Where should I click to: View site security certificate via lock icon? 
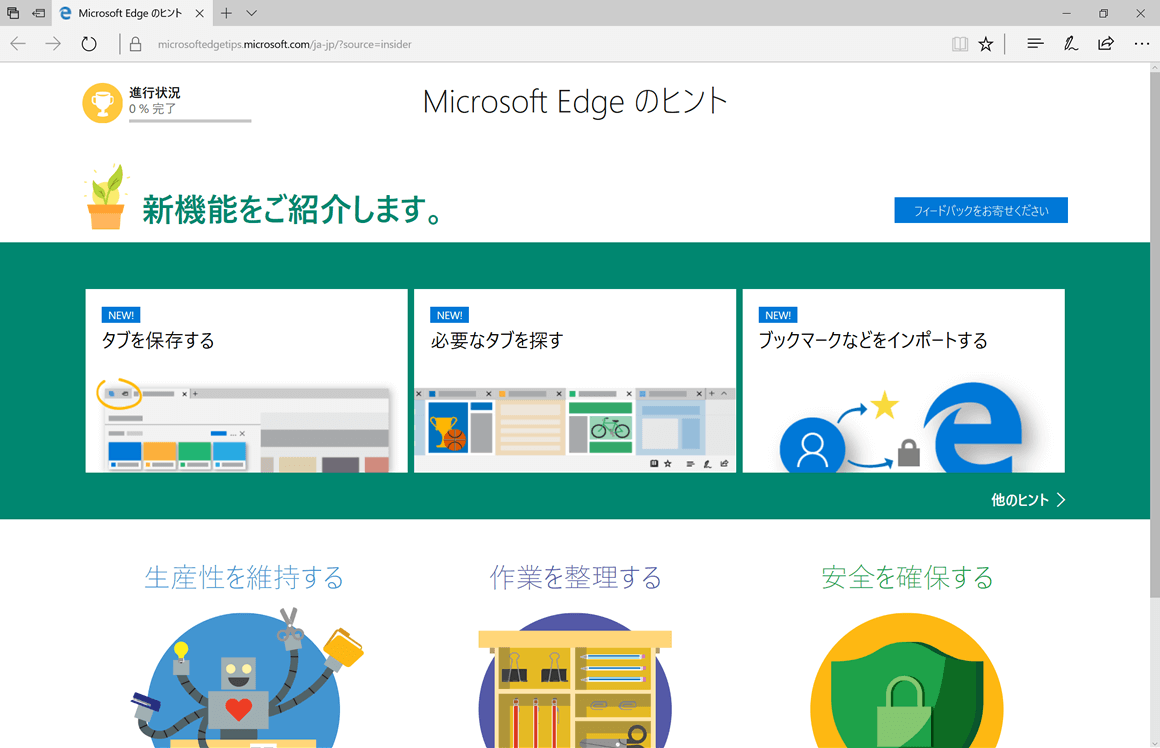(133, 44)
